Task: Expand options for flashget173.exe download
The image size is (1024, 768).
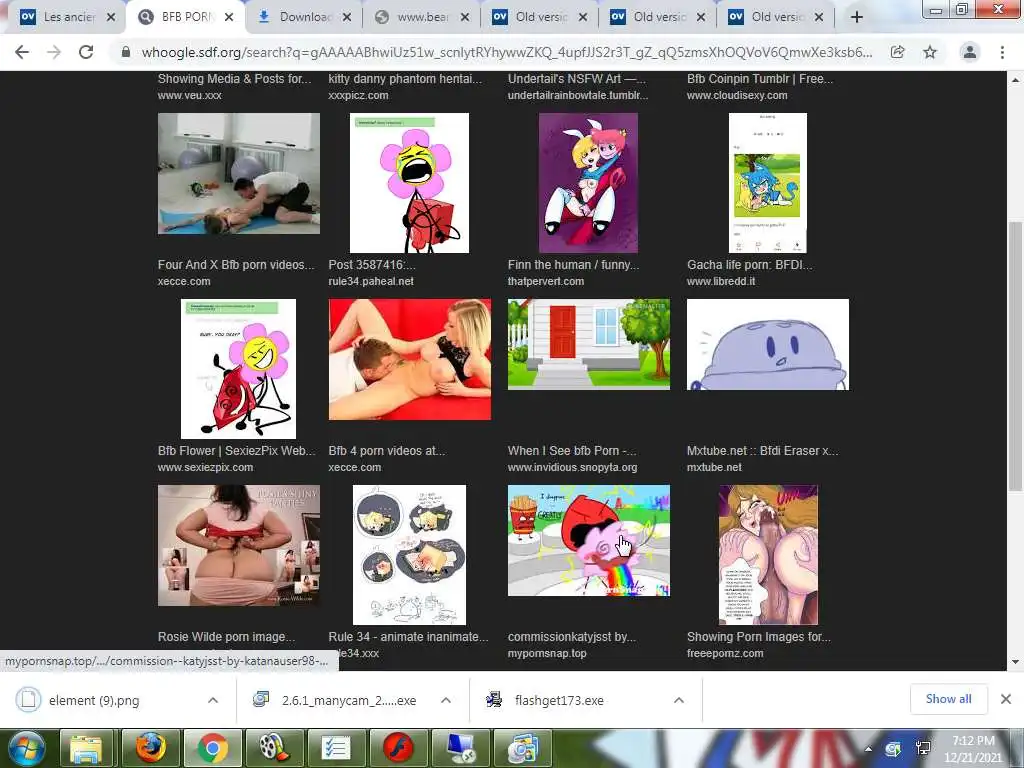Action: [x=679, y=700]
